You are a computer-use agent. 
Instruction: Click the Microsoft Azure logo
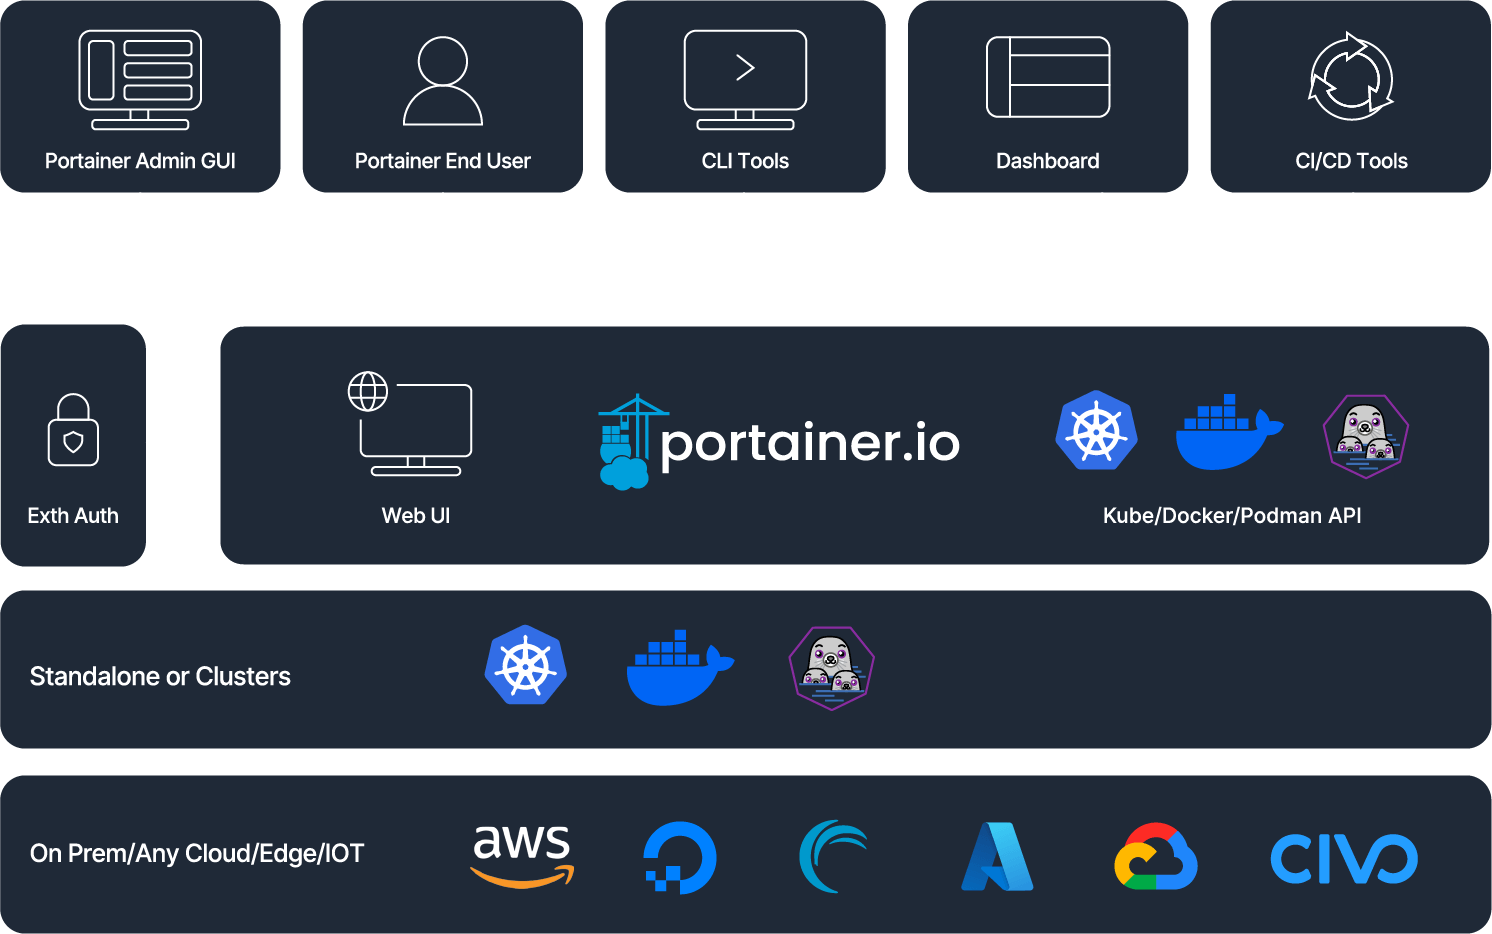[997, 856]
